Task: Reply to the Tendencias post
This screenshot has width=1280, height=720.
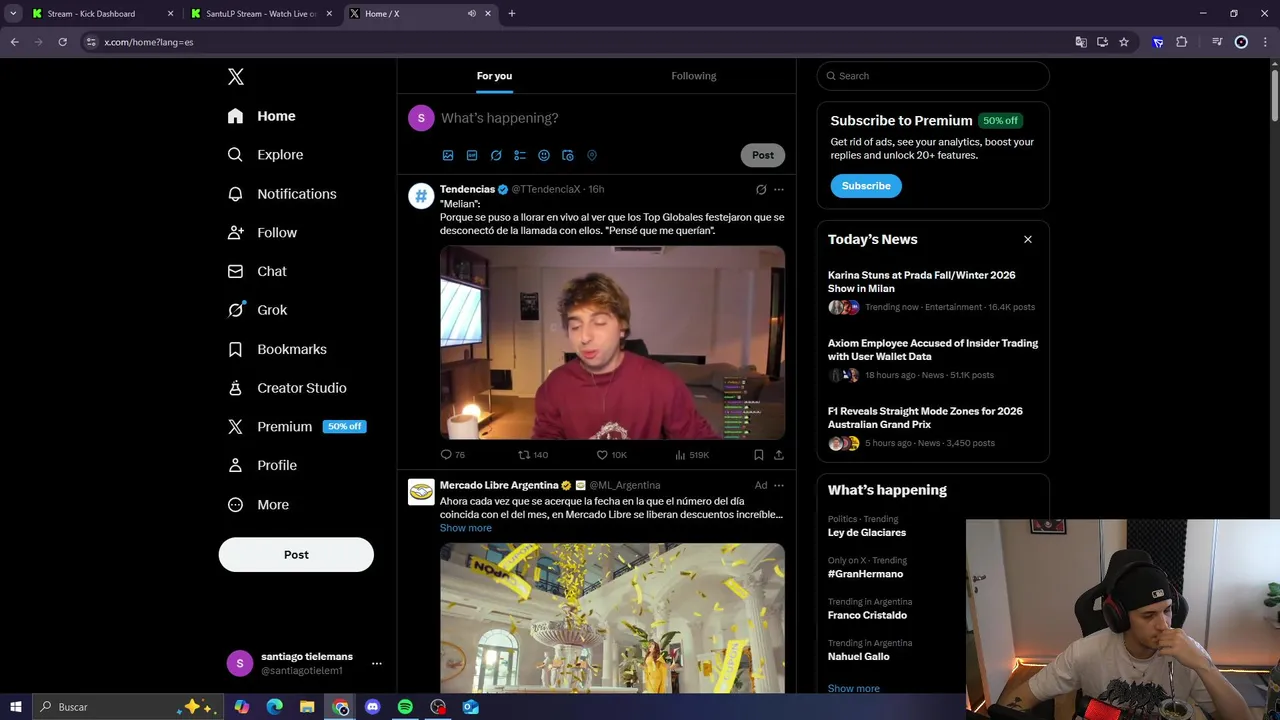Action: click(x=453, y=455)
